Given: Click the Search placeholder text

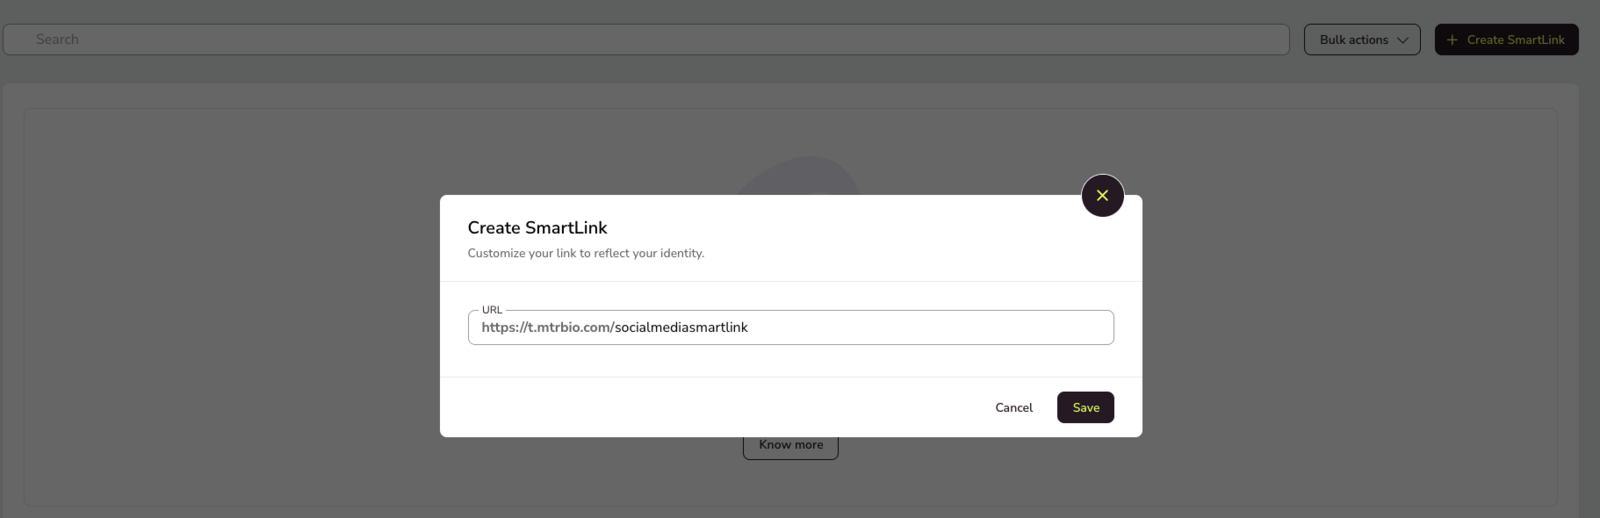Looking at the screenshot, I should [x=57, y=40].
